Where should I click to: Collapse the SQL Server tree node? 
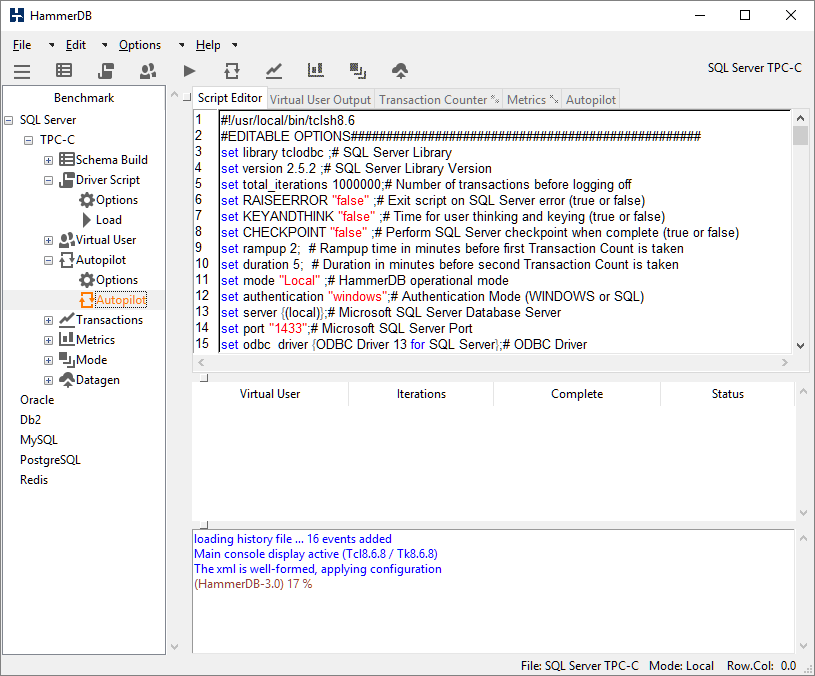(9, 121)
